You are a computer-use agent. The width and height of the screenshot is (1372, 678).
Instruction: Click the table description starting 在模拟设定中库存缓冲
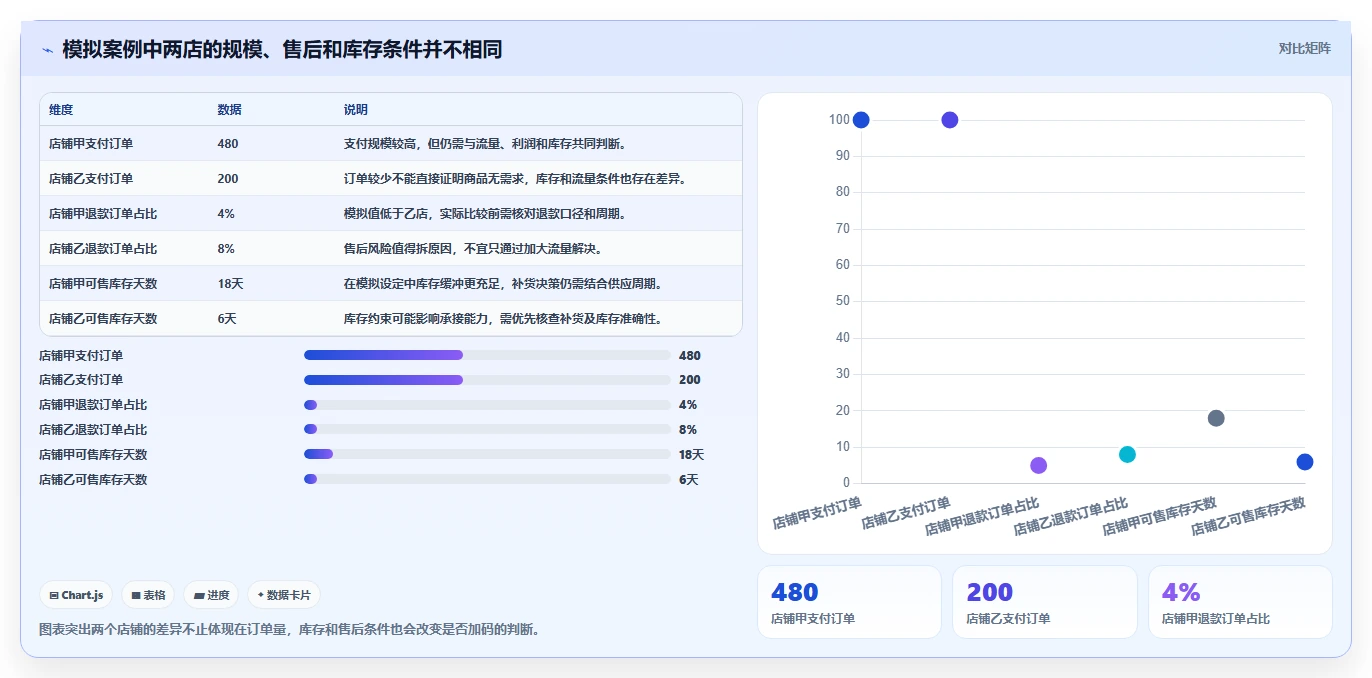tap(503, 284)
